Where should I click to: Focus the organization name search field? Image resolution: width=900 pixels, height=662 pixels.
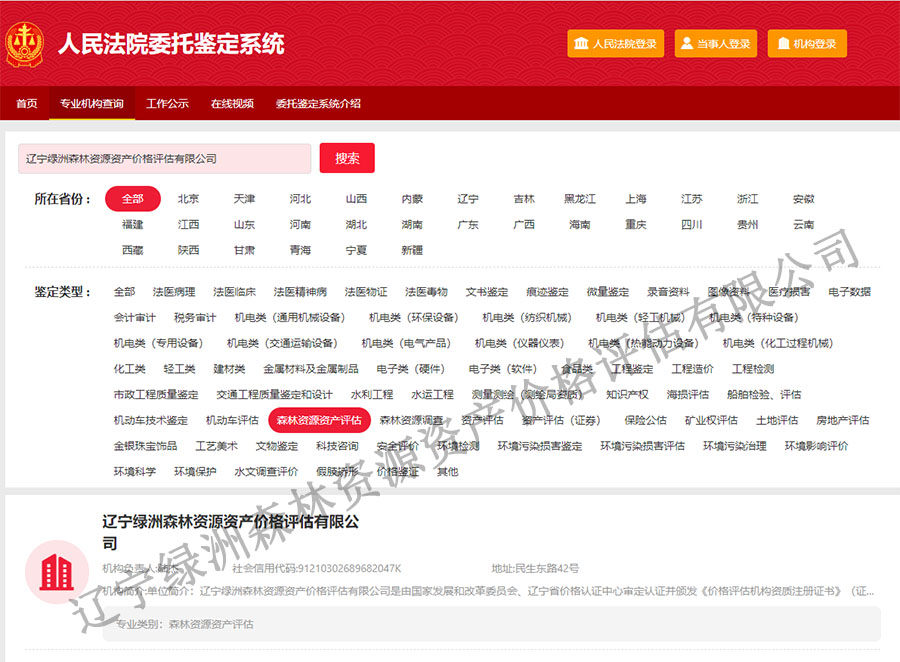point(165,158)
